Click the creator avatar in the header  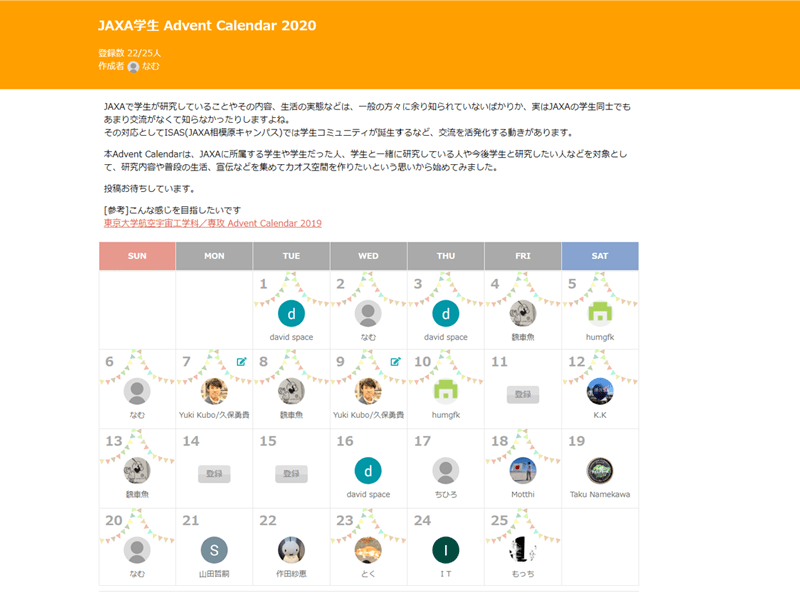pos(133,67)
